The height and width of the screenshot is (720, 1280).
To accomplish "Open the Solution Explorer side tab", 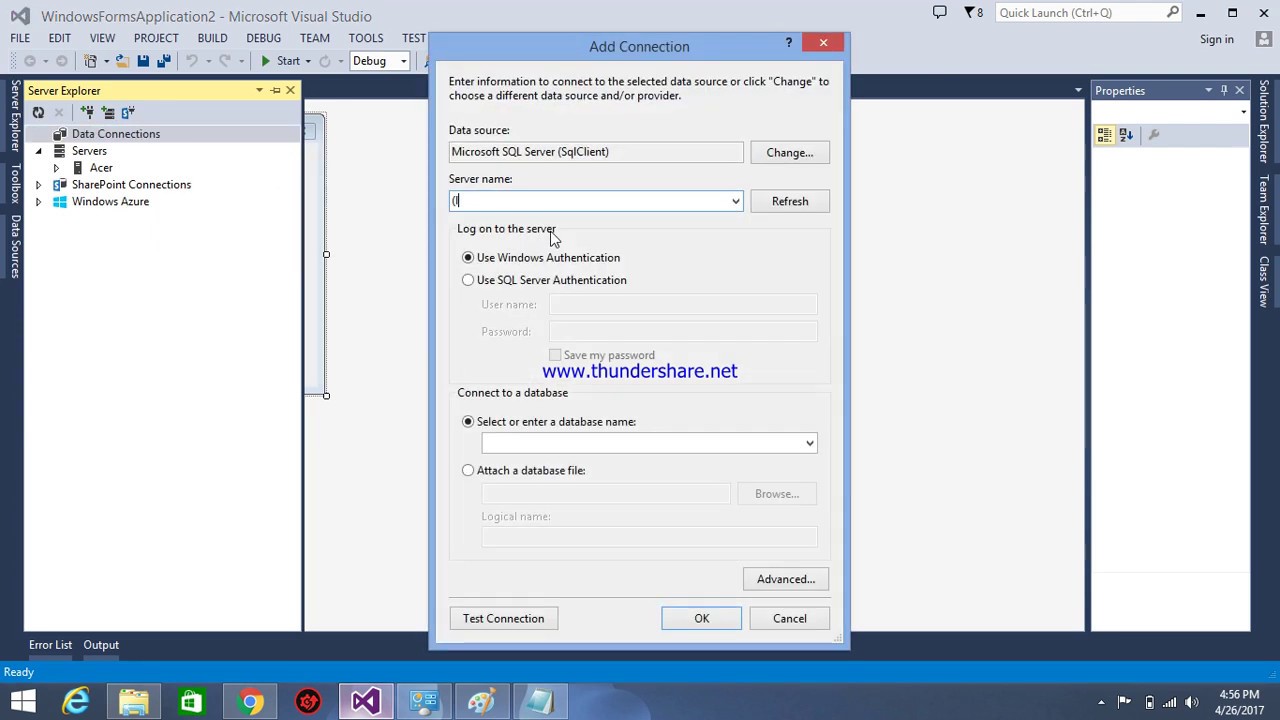I will [x=1265, y=122].
